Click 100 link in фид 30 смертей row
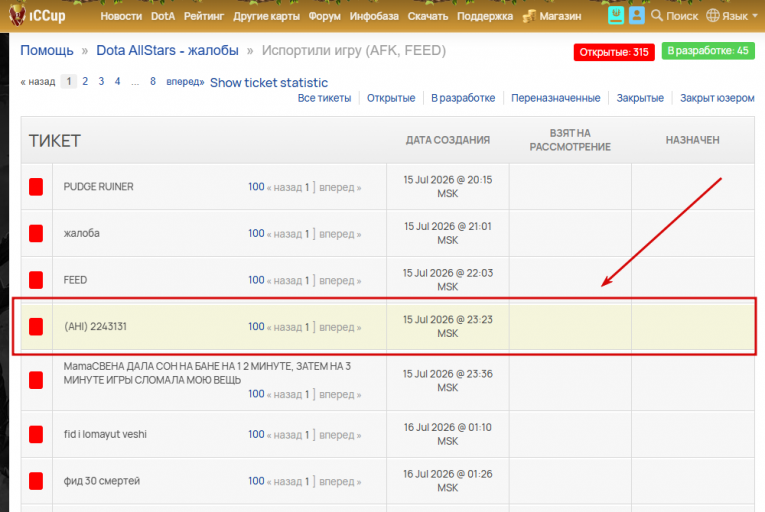Screen dimensions: 765x512 tap(256, 481)
